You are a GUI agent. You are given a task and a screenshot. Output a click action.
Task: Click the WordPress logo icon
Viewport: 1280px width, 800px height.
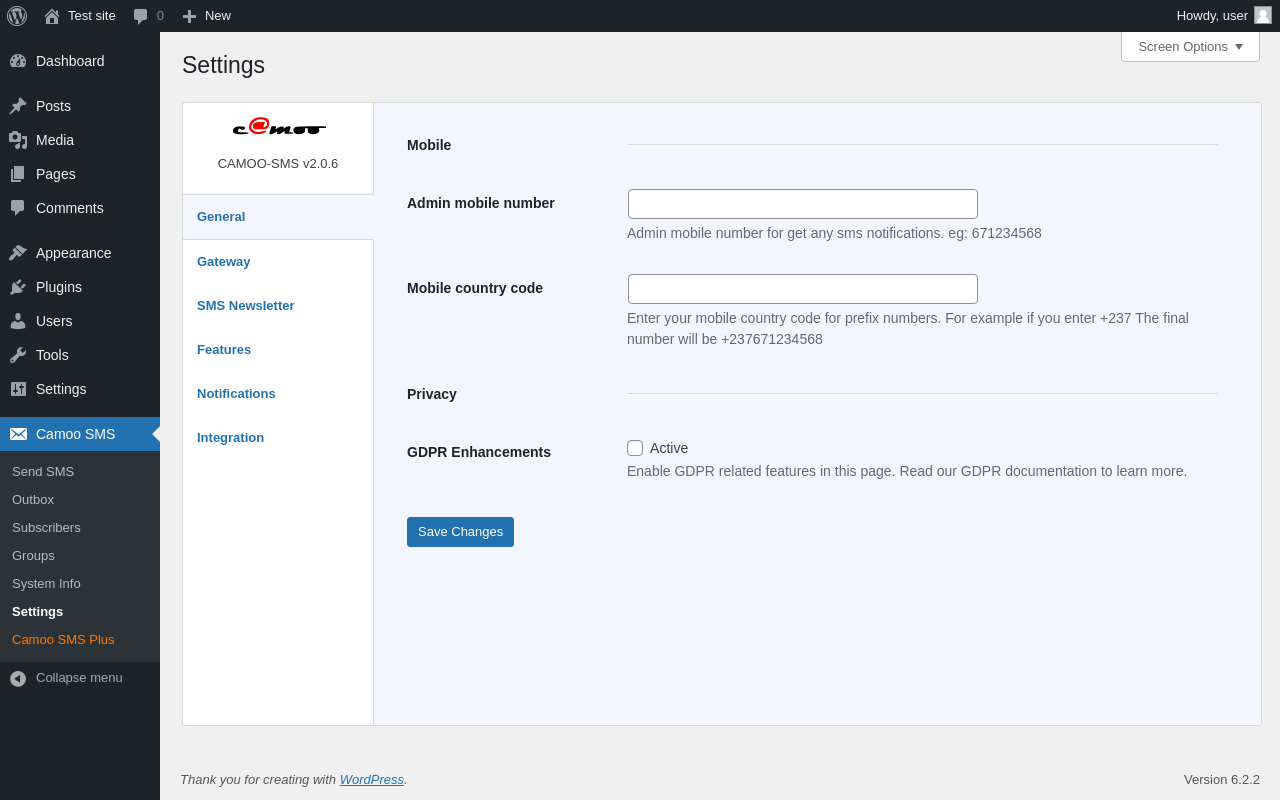tap(17, 16)
